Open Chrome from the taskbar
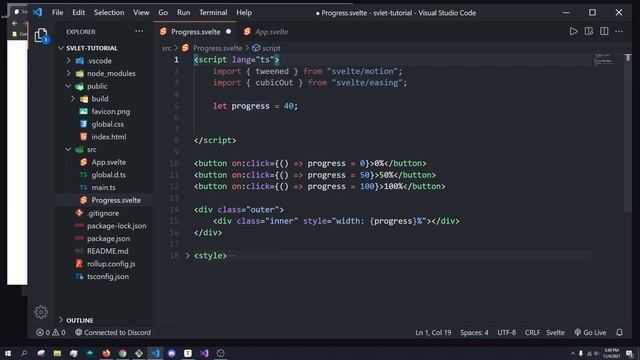Viewport: 640px width, 360px height. pos(122,353)
